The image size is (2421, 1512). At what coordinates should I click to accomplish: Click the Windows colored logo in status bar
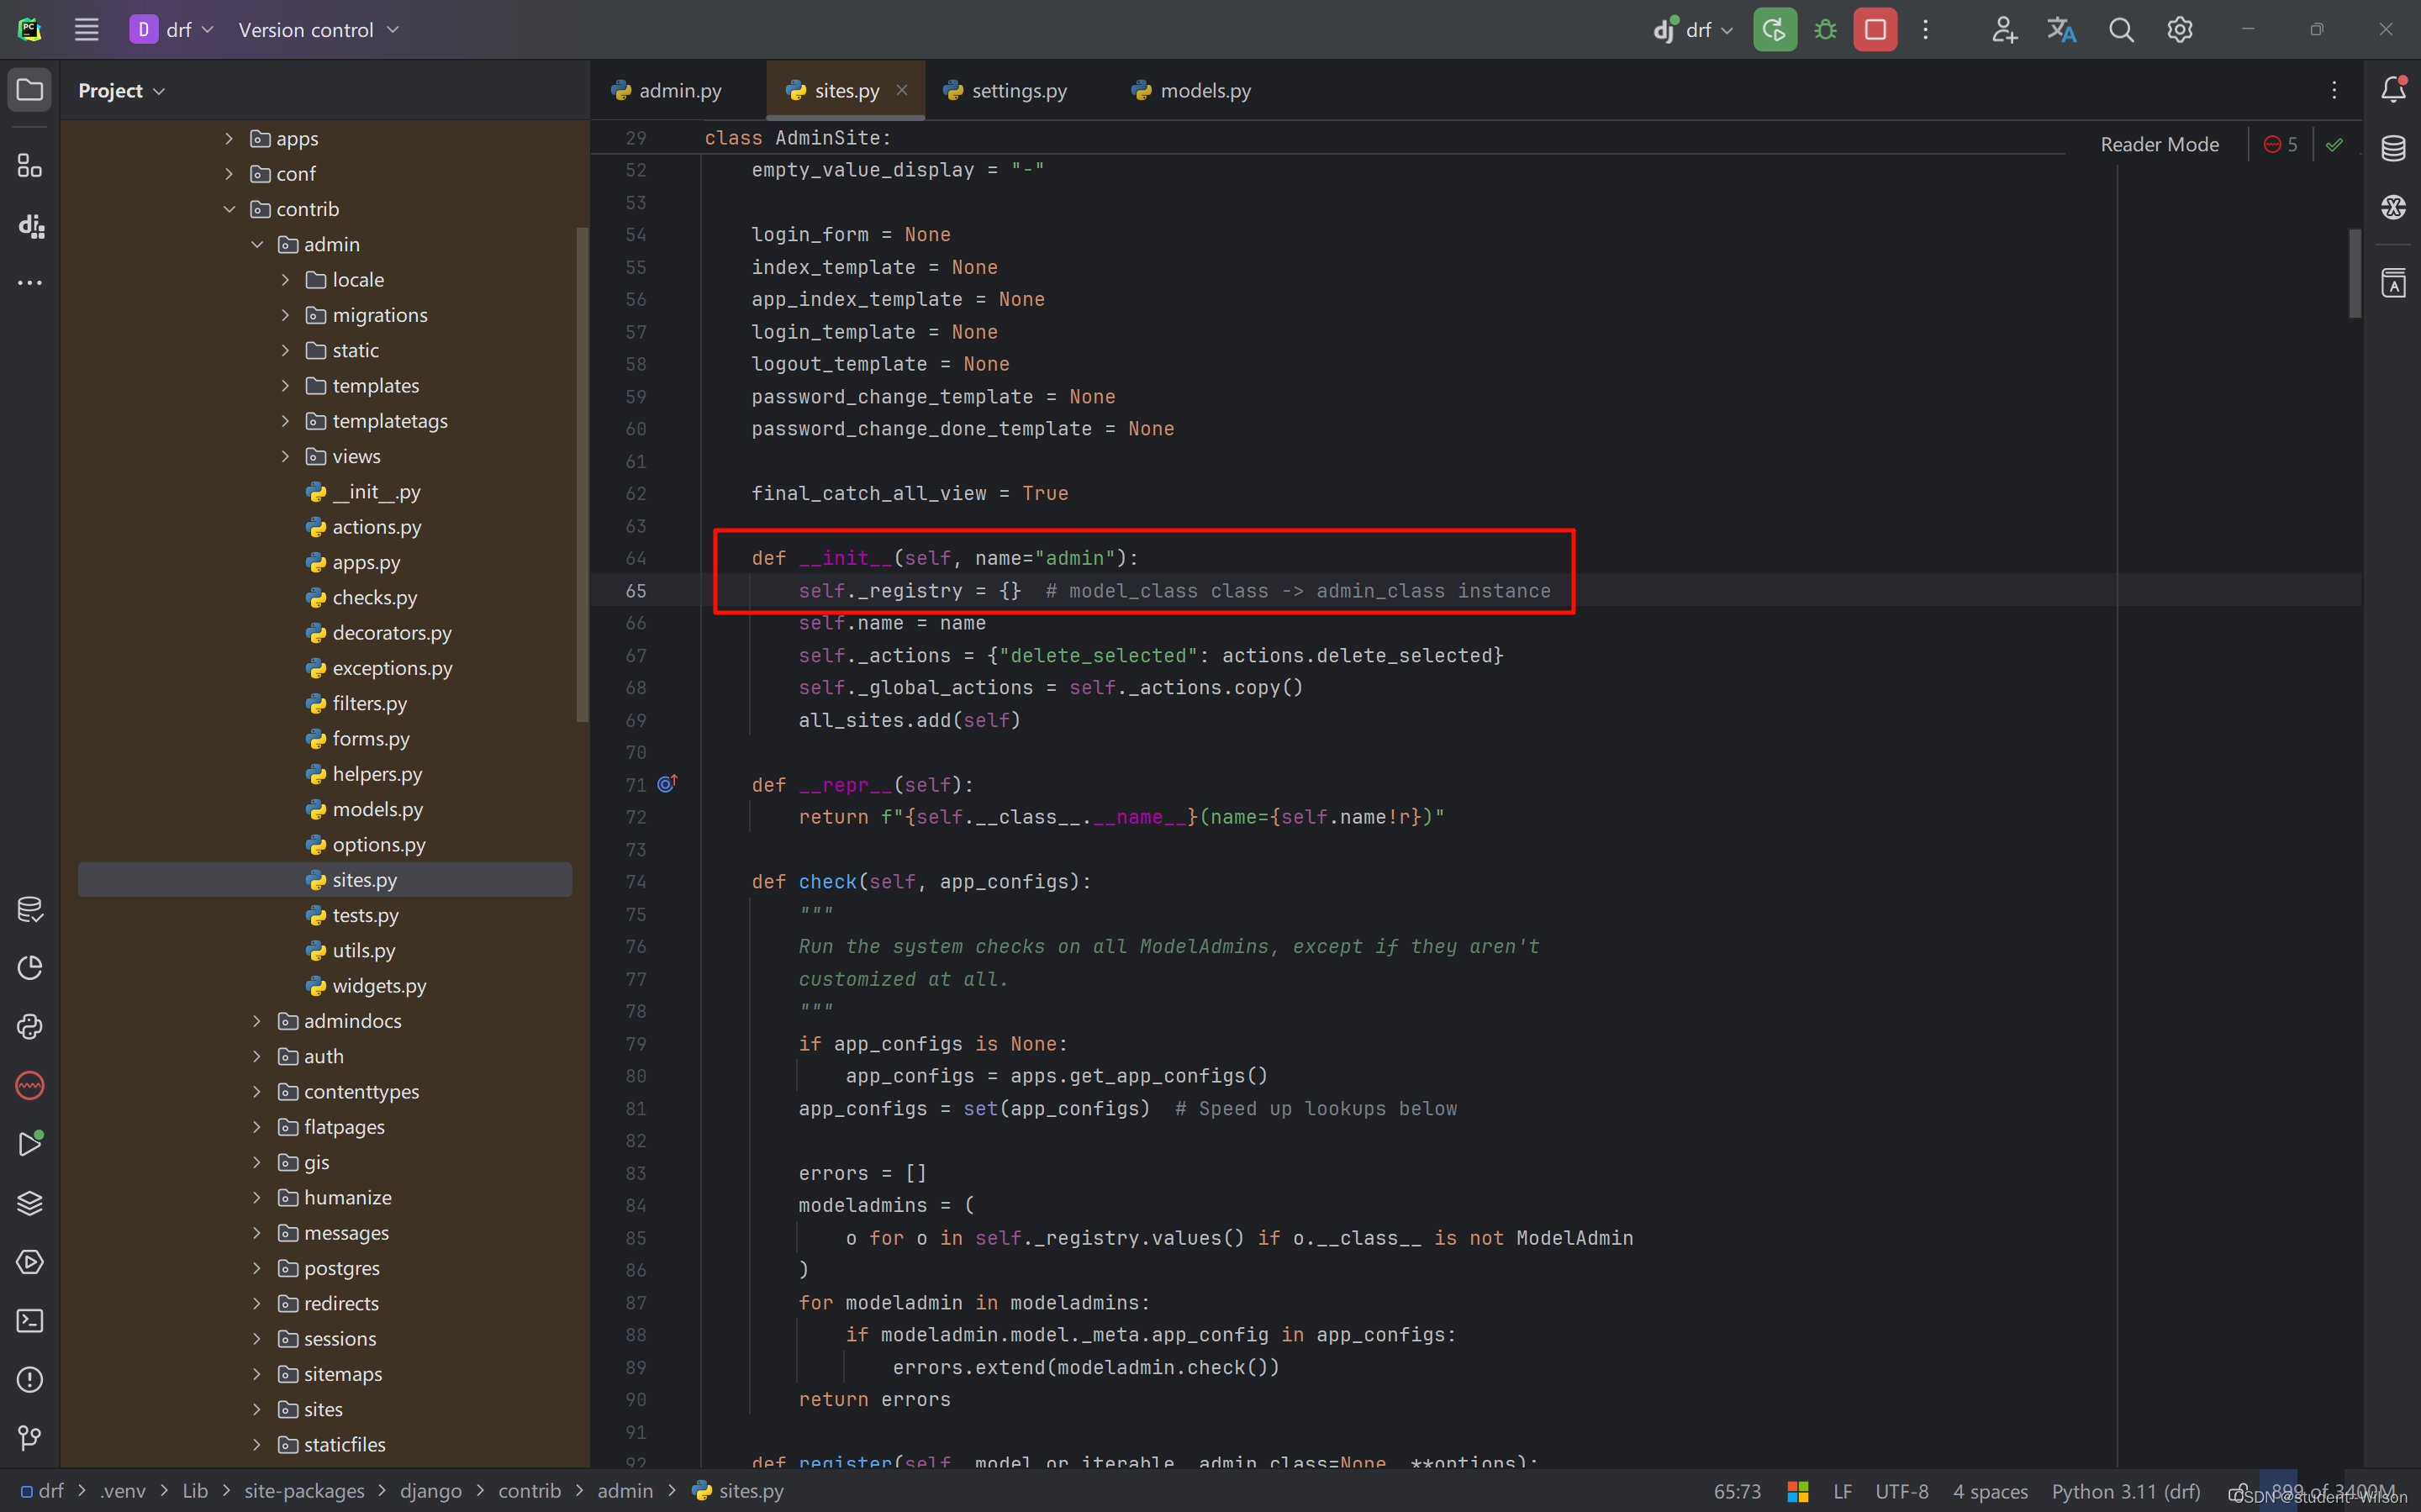[1798, 1491]
